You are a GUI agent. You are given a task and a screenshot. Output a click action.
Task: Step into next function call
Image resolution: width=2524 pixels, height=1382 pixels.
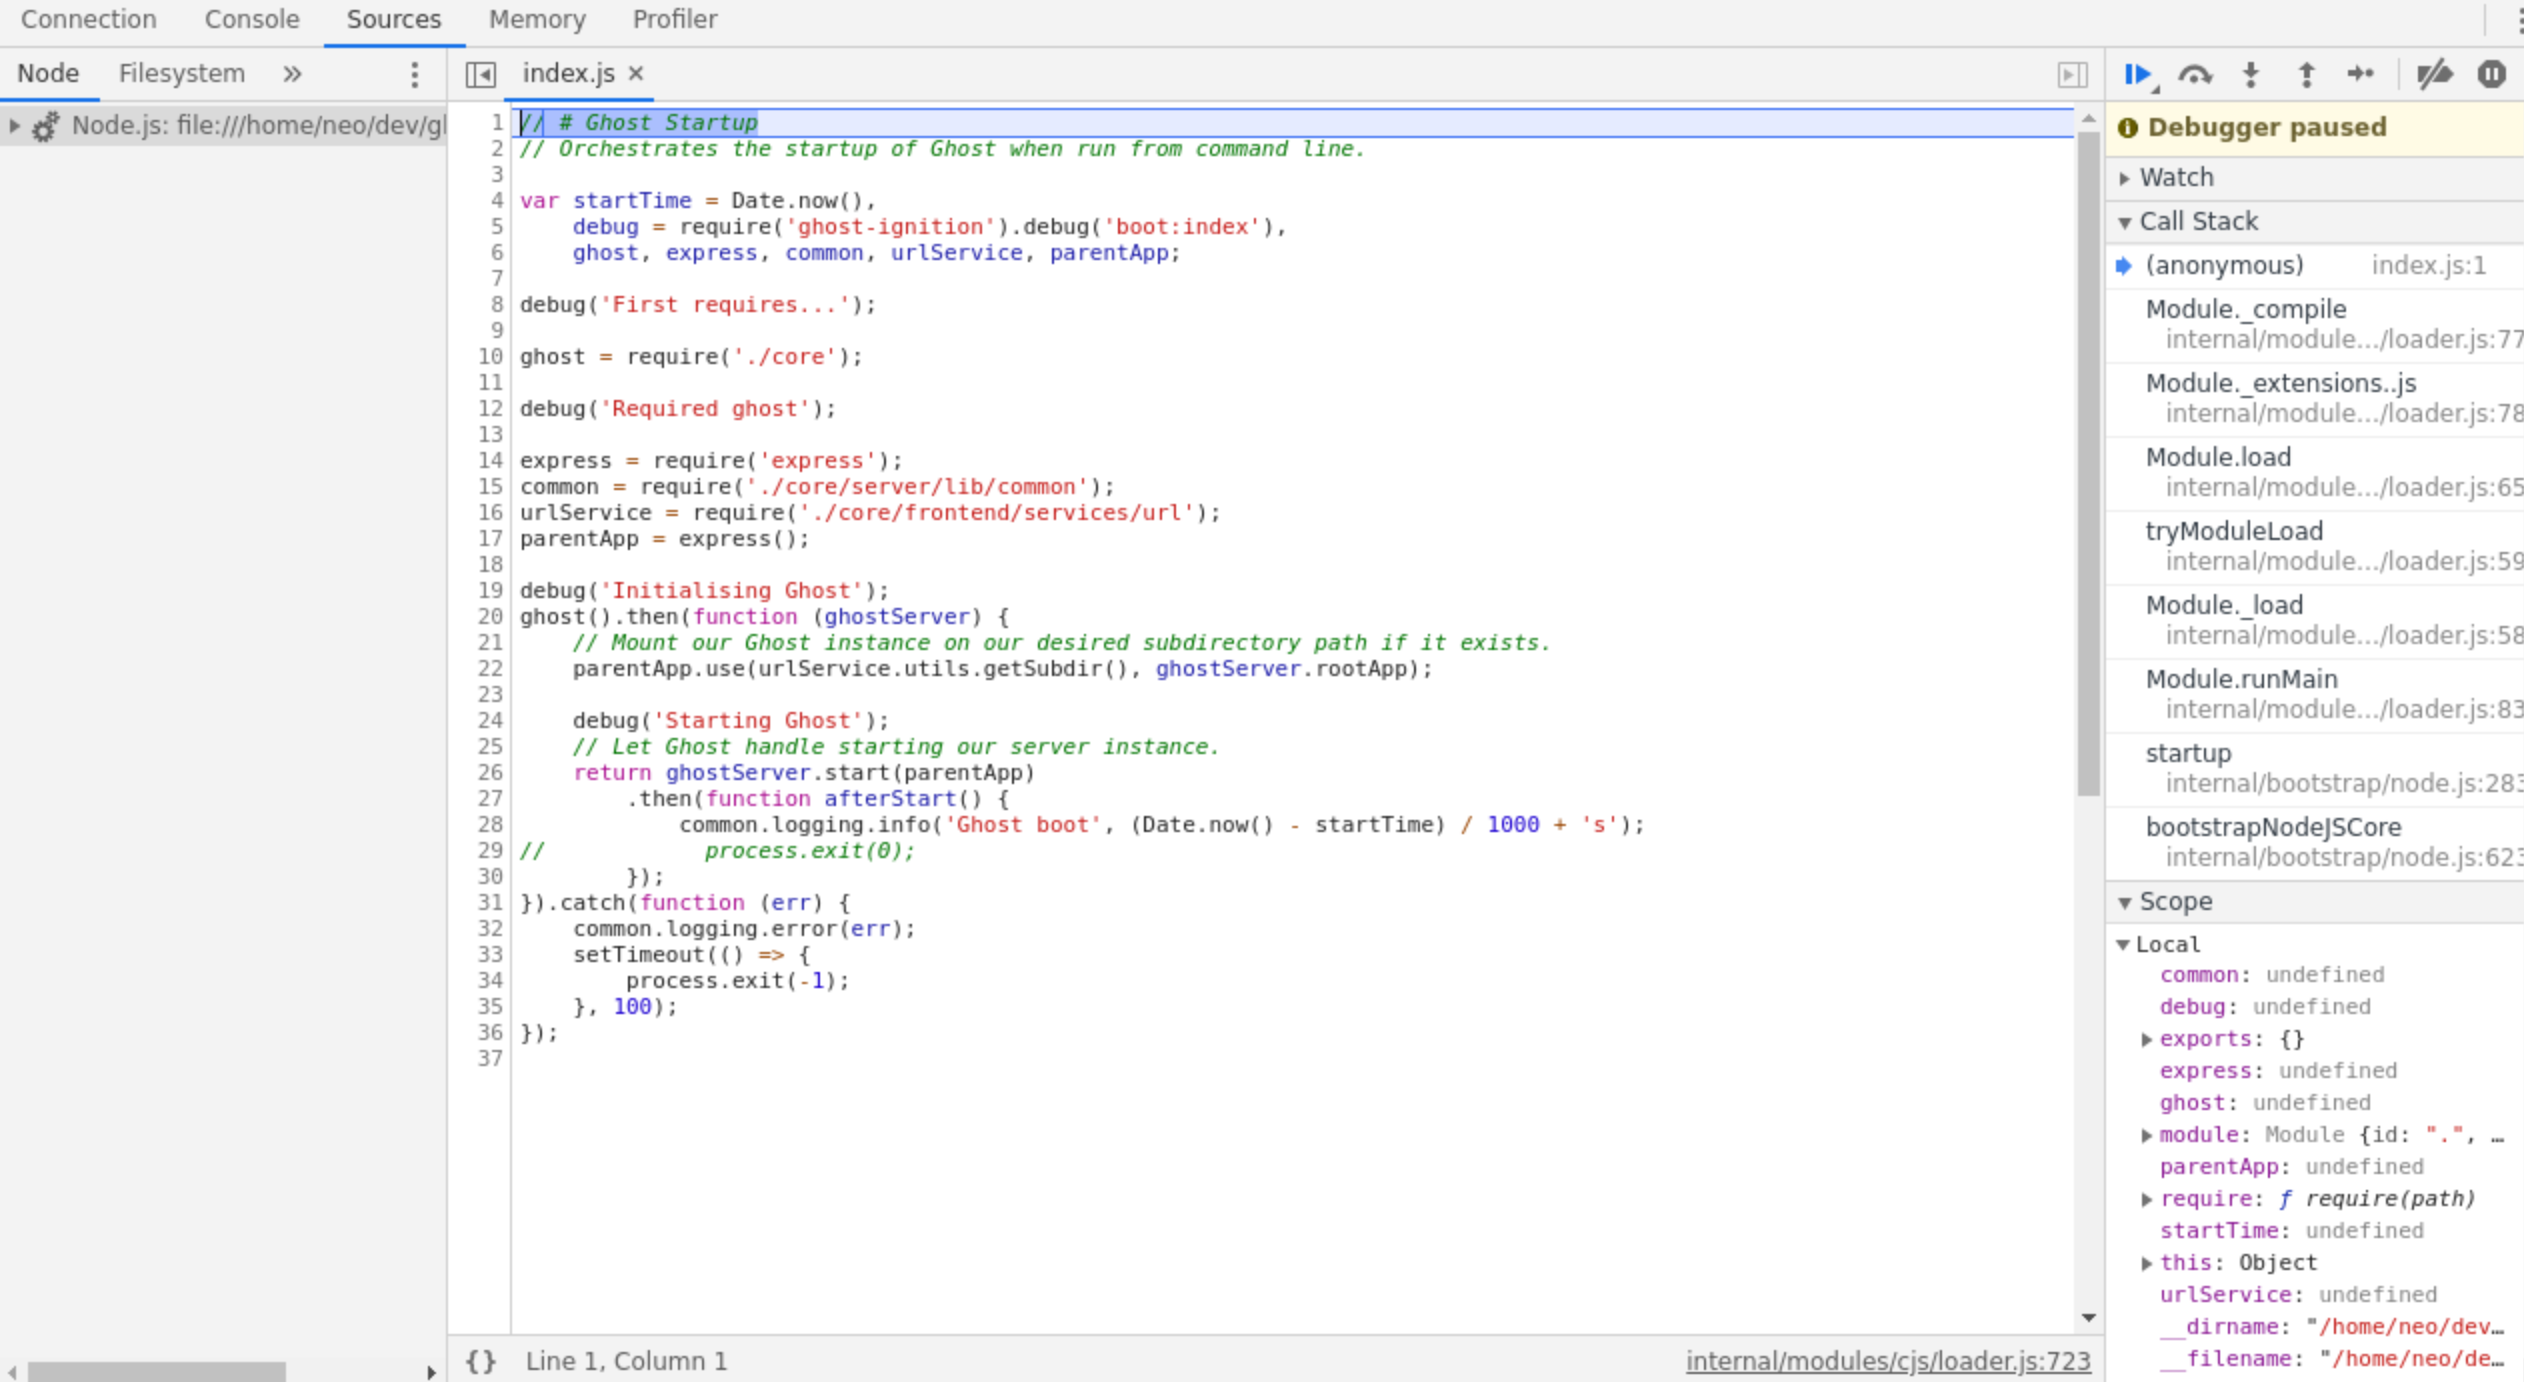(2250, 75)
